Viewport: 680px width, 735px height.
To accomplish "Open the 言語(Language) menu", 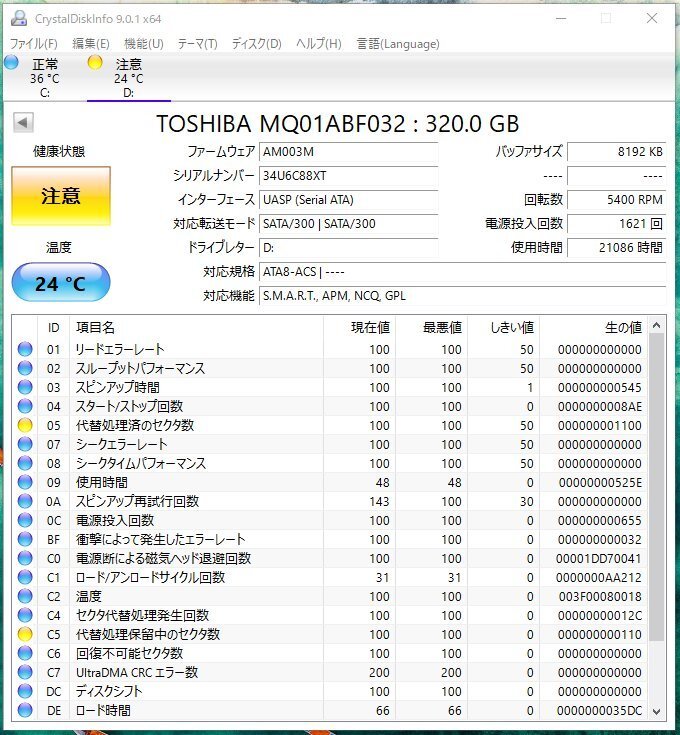I will pos(398,44).
